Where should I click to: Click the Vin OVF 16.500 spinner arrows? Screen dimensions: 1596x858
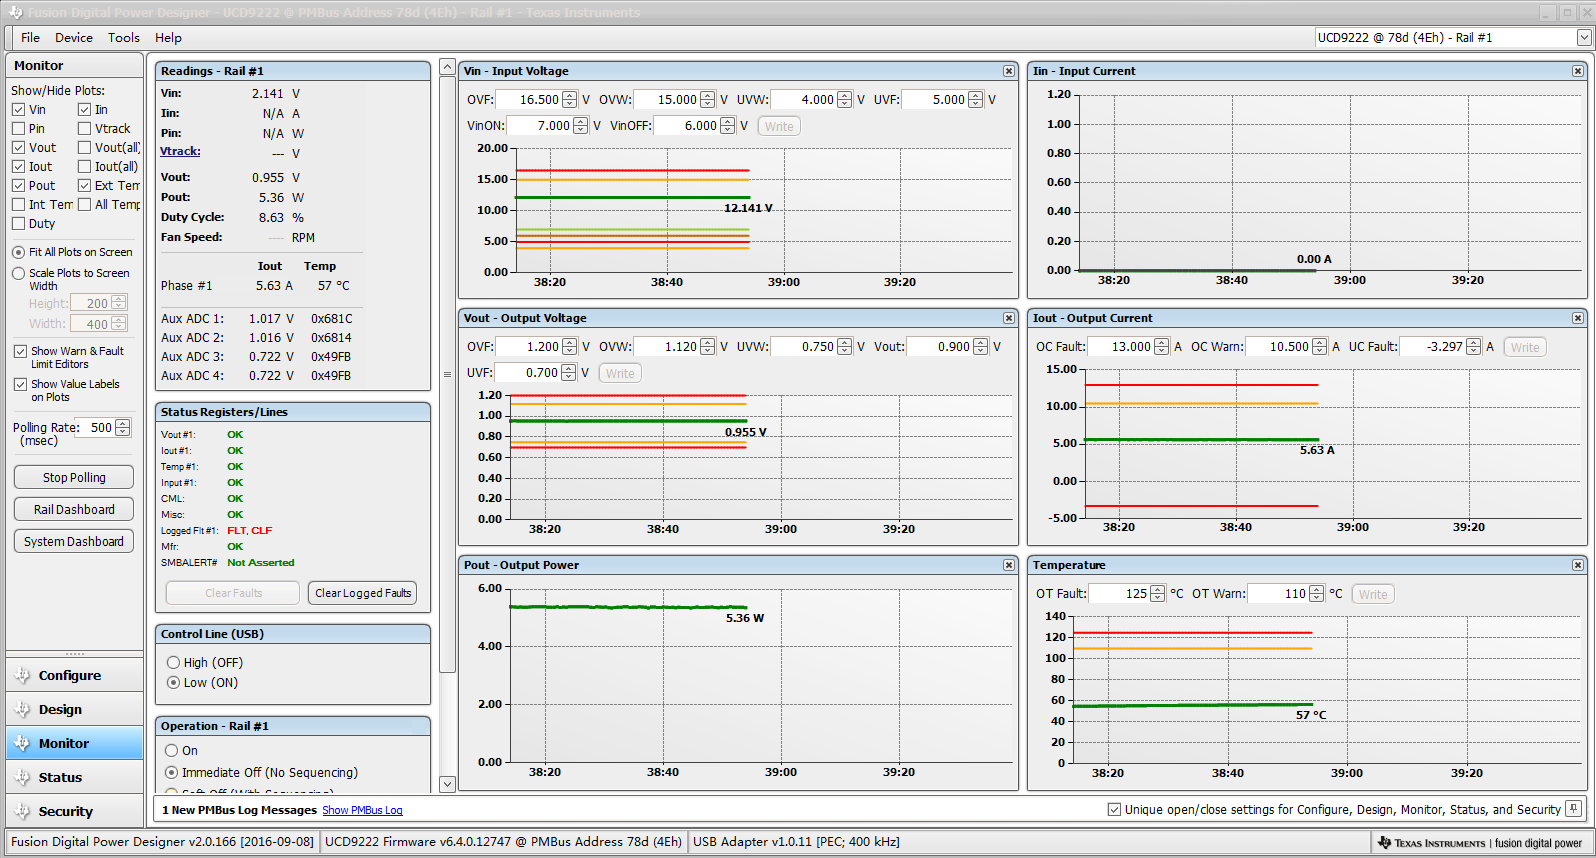[x=570, y=100]
